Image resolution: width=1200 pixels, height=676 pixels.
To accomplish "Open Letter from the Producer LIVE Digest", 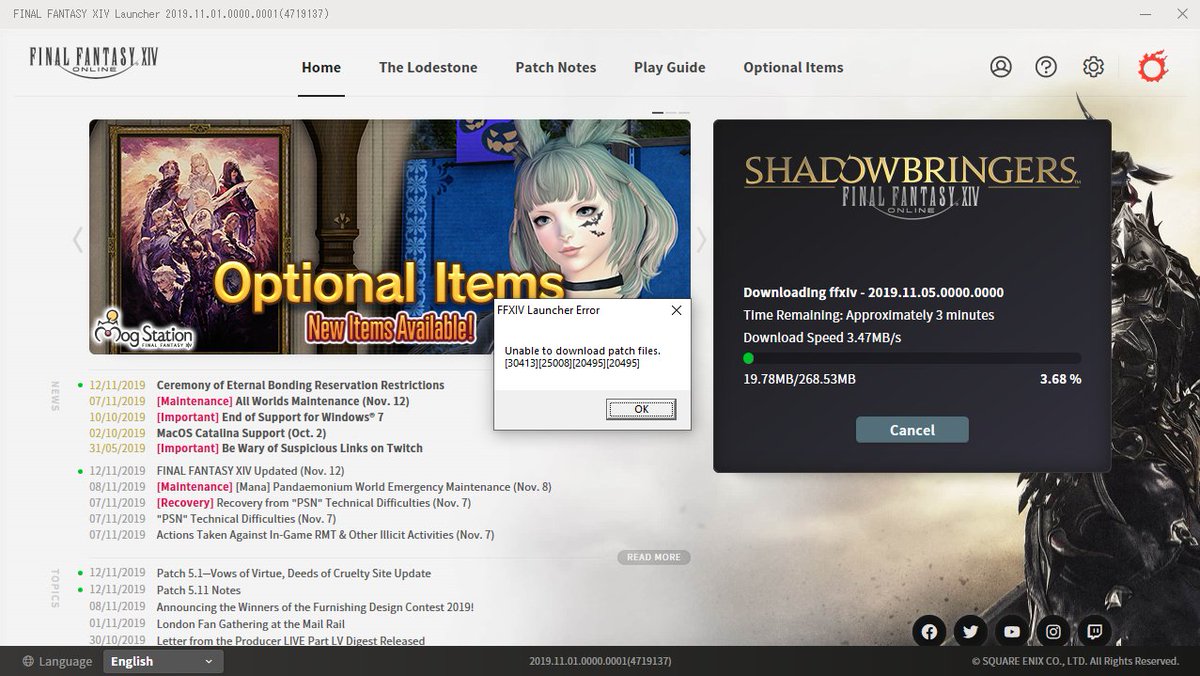I will 290,641.
